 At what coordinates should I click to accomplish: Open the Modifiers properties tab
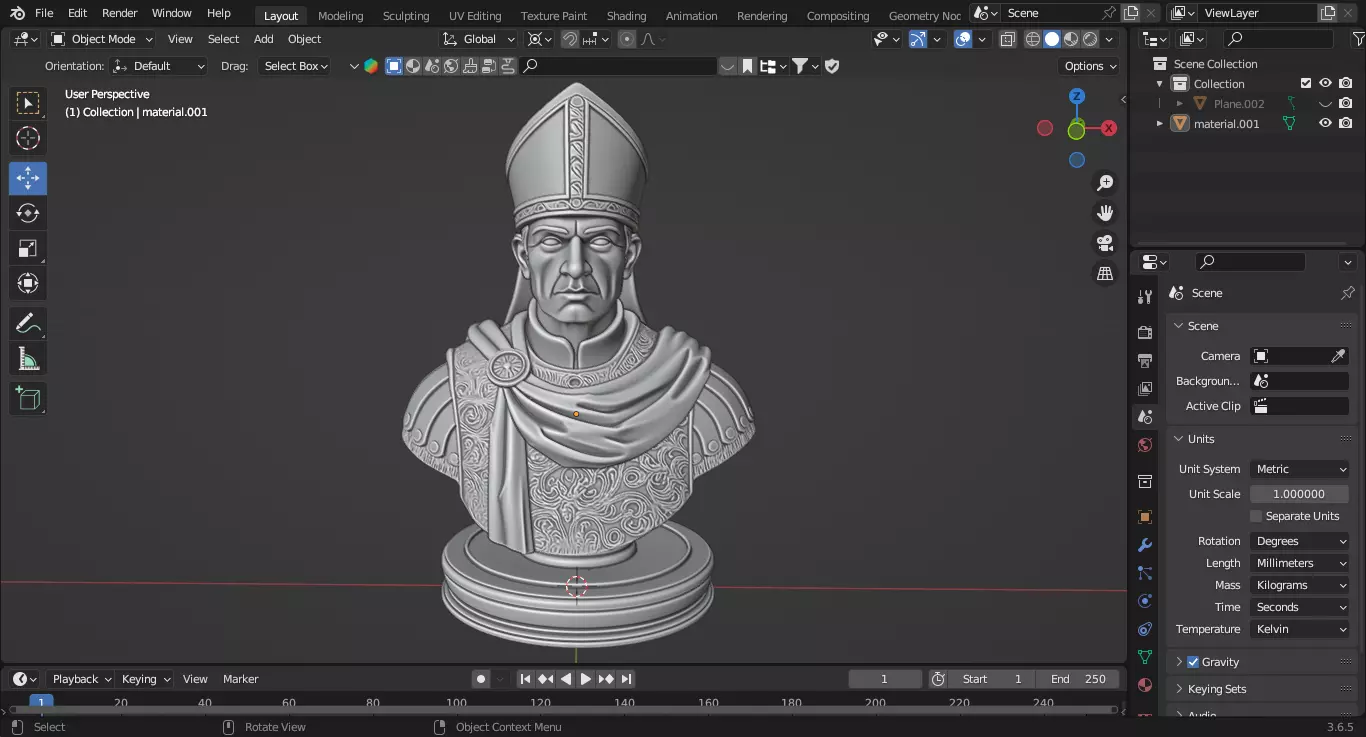[1145, 545]
